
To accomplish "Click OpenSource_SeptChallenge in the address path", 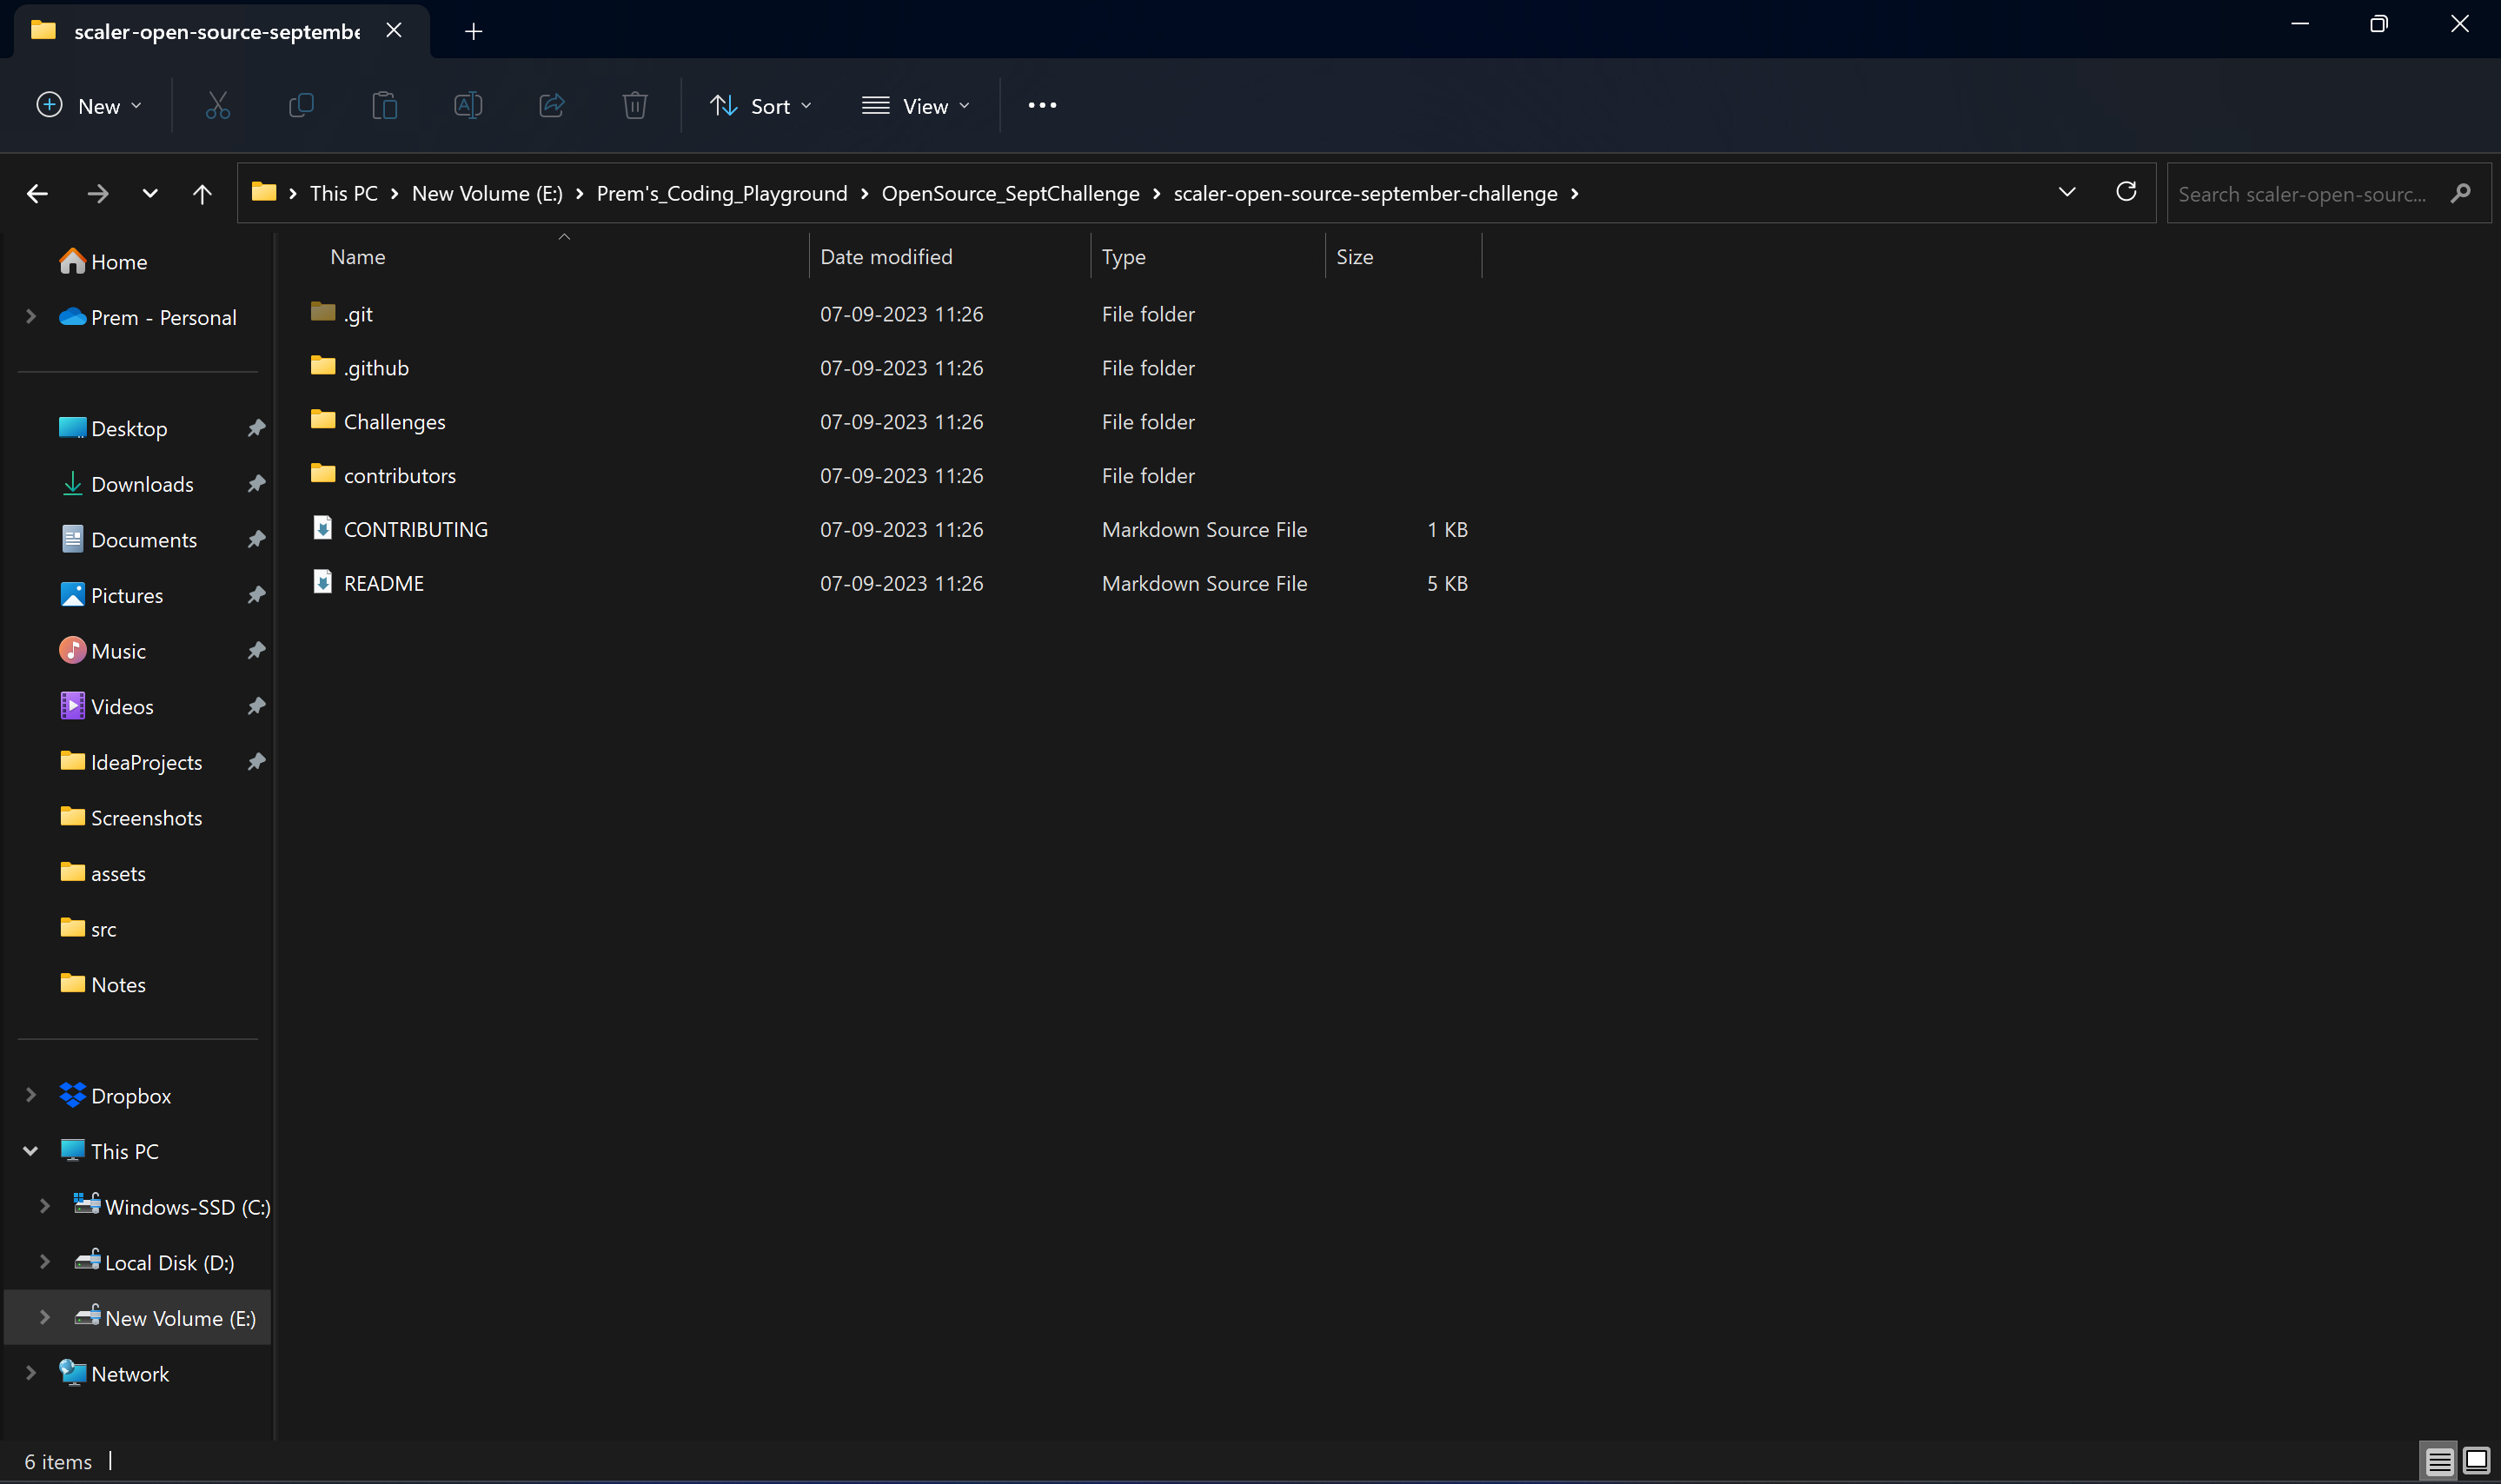I will [x=1010, y=193].
